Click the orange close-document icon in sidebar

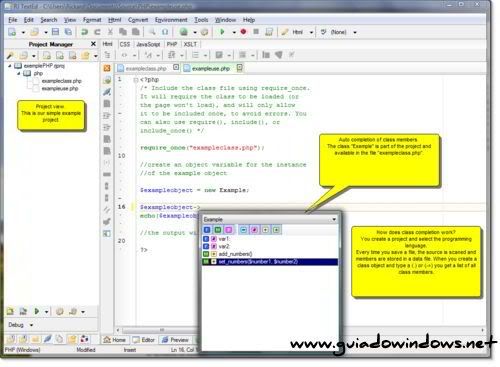(x=107, y=68)
